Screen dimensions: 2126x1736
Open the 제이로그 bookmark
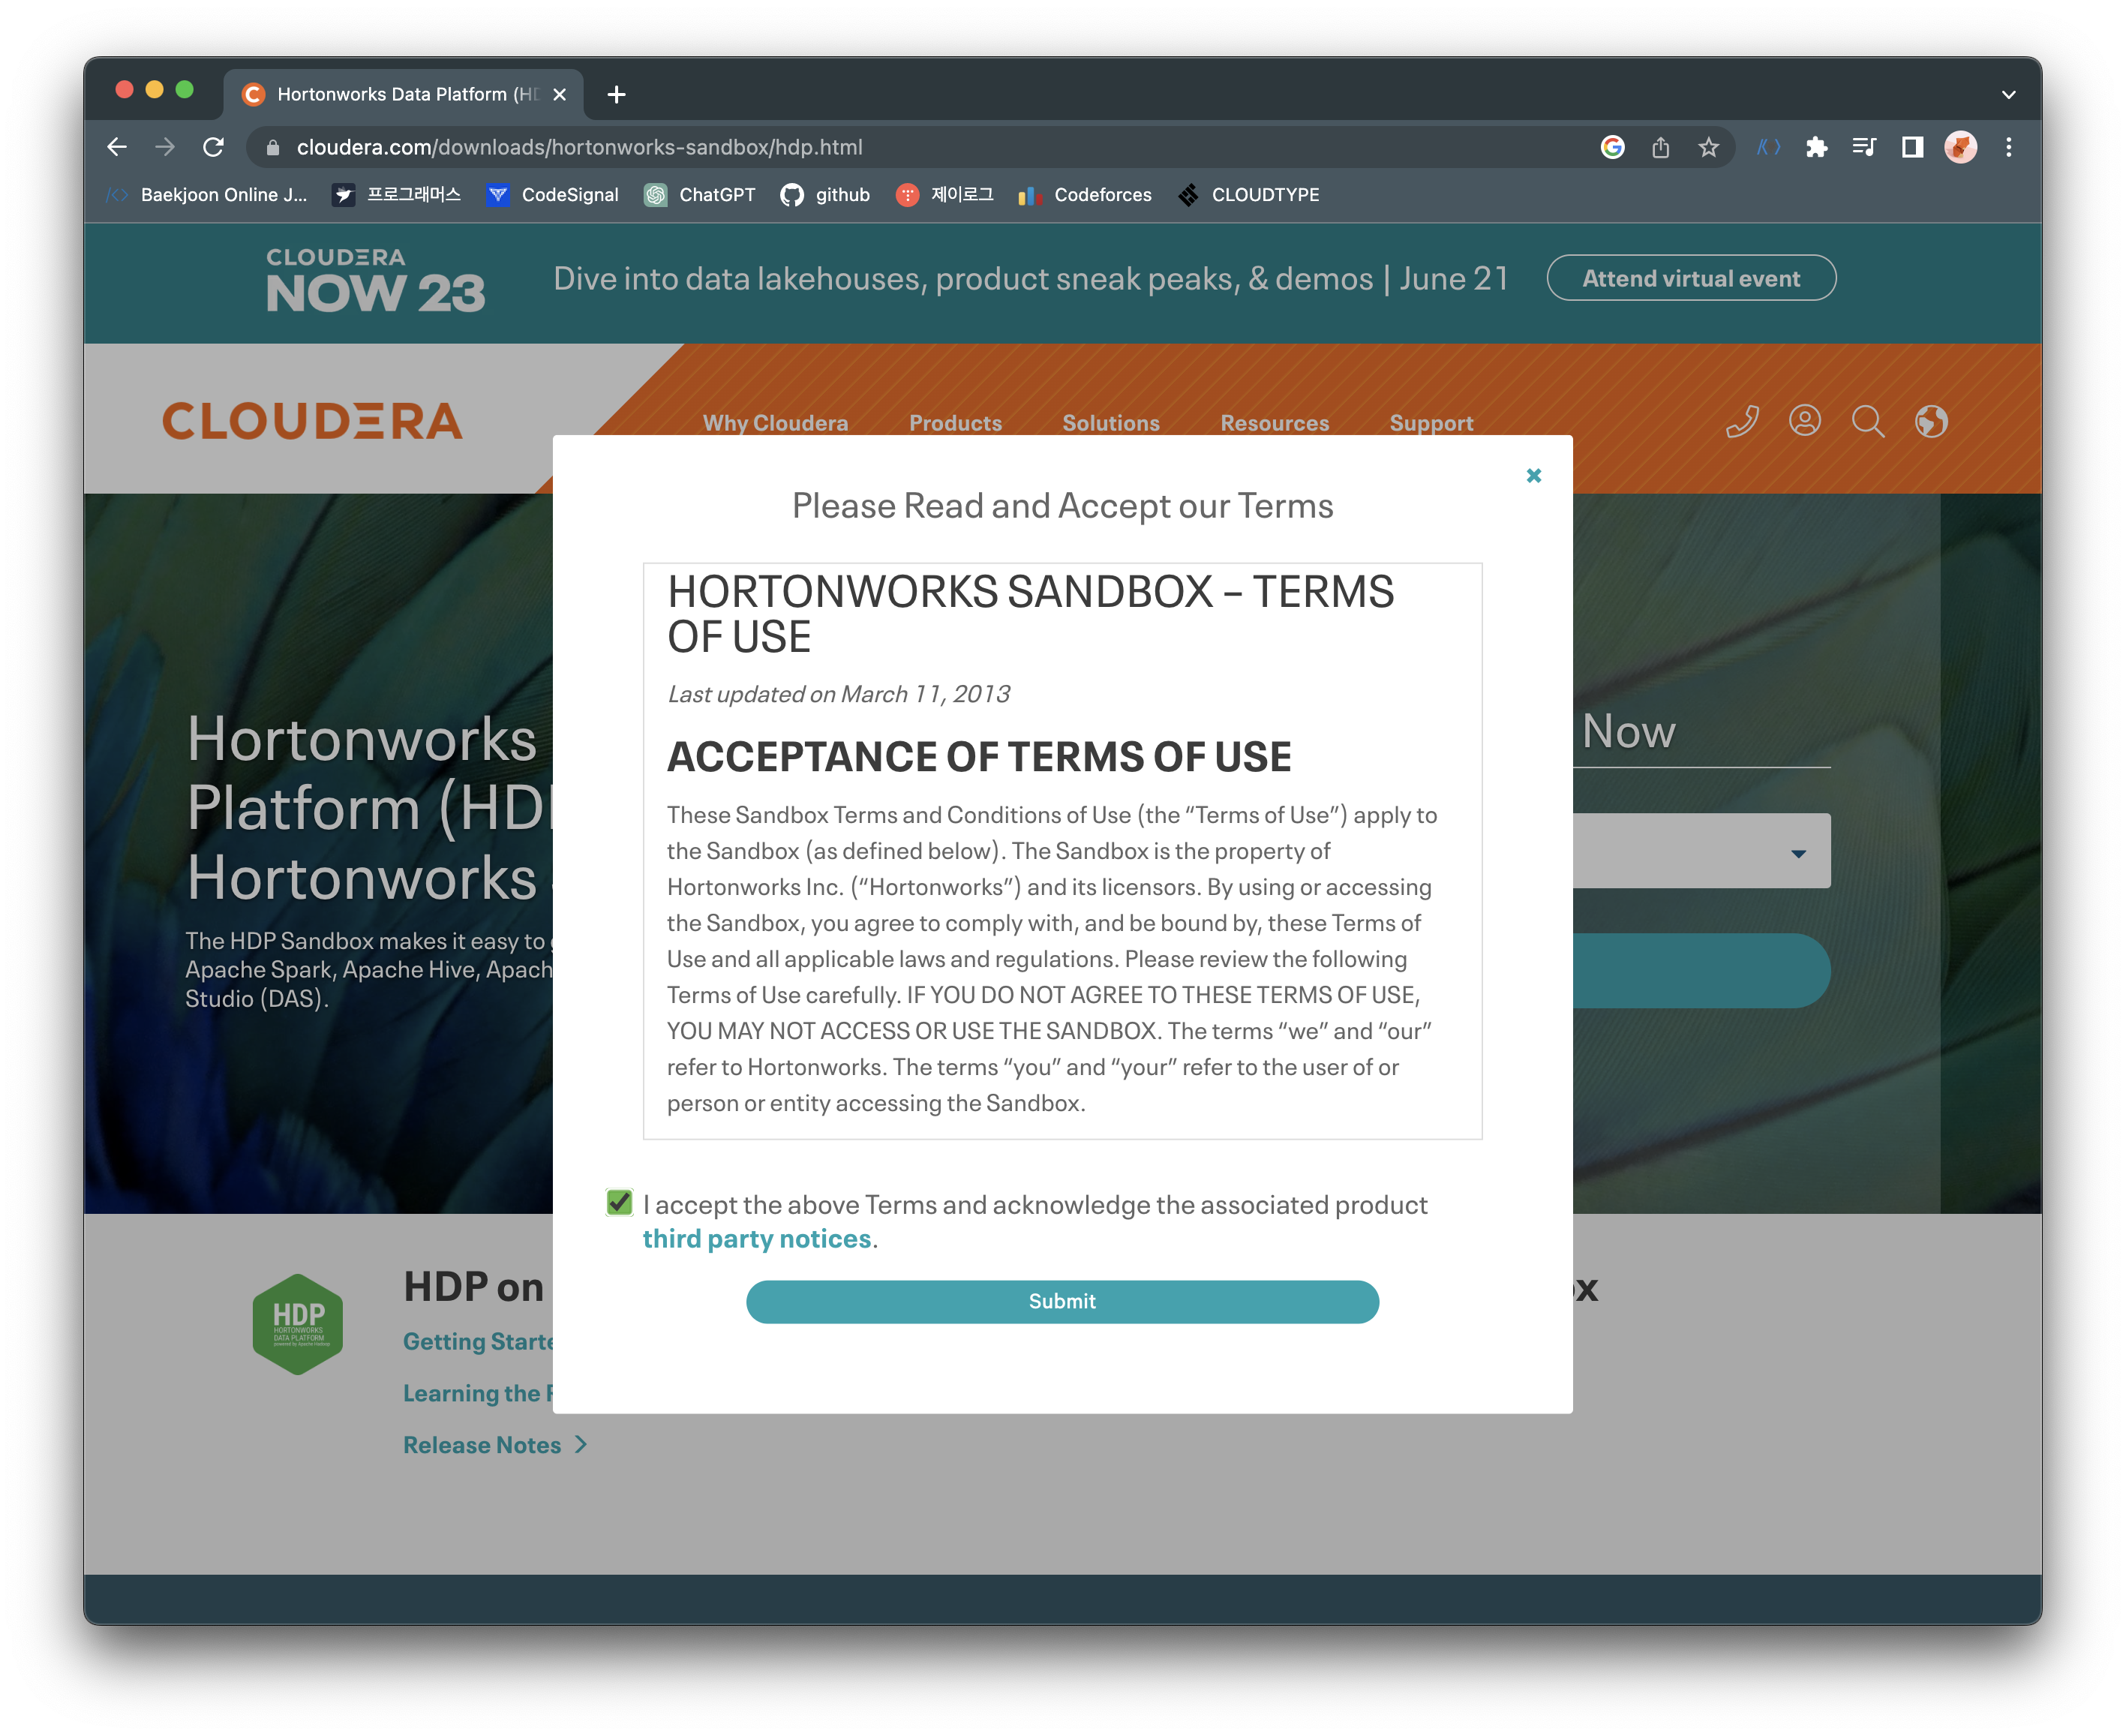coord(945,195)
